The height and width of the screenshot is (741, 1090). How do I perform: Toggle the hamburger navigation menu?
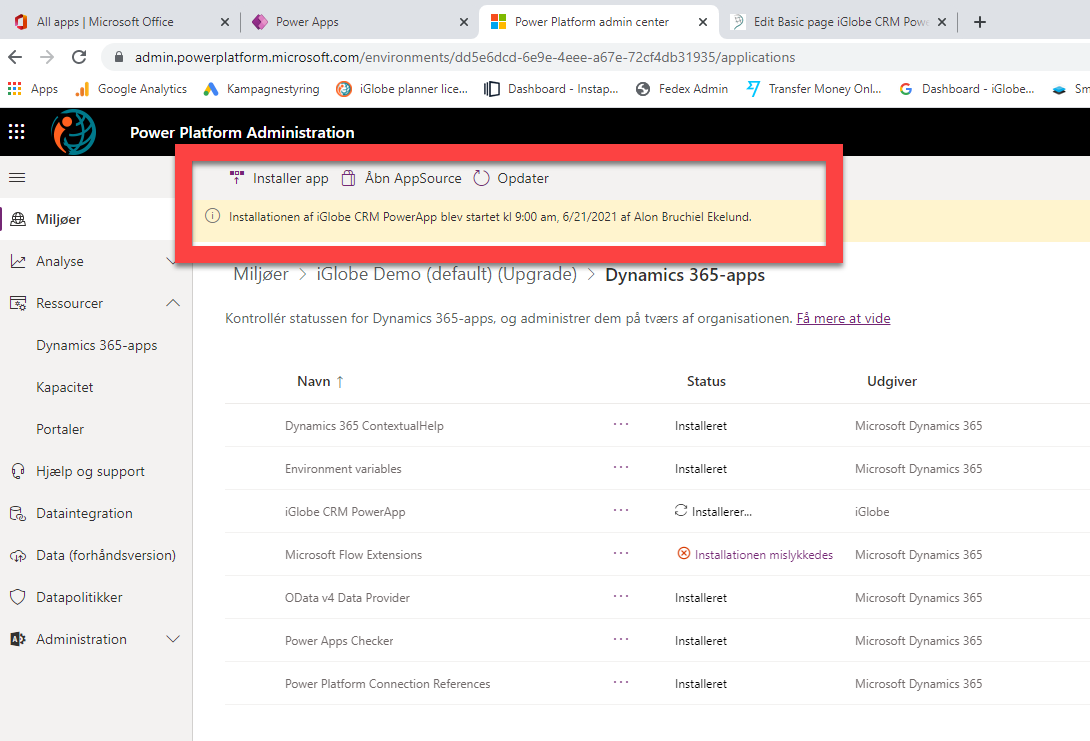pos(17,178)
